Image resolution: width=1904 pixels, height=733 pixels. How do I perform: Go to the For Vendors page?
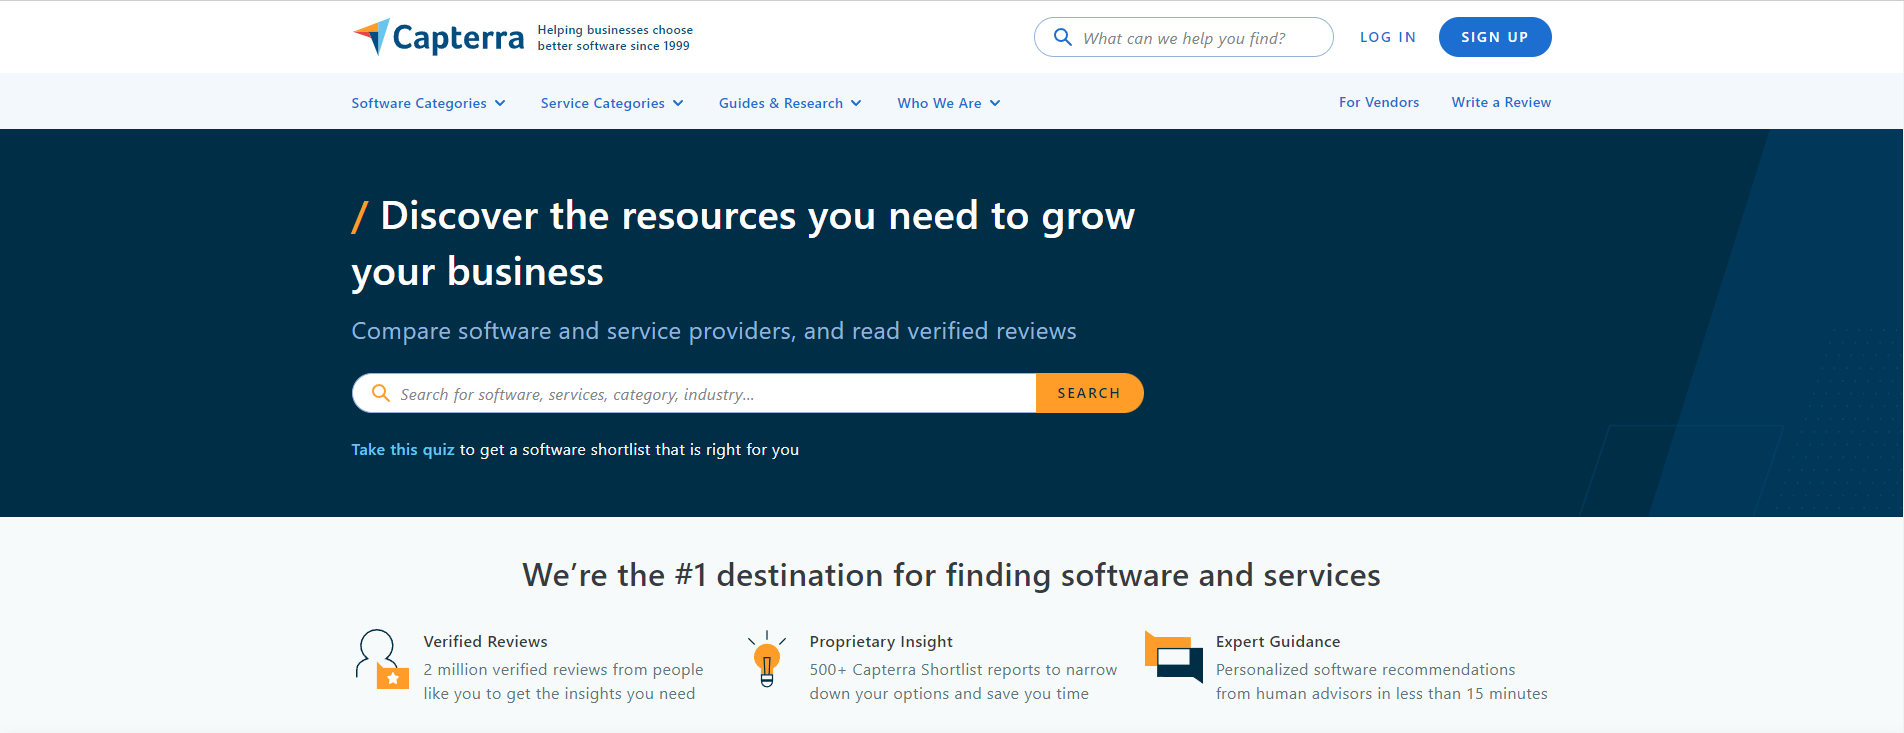point(1378,102)
